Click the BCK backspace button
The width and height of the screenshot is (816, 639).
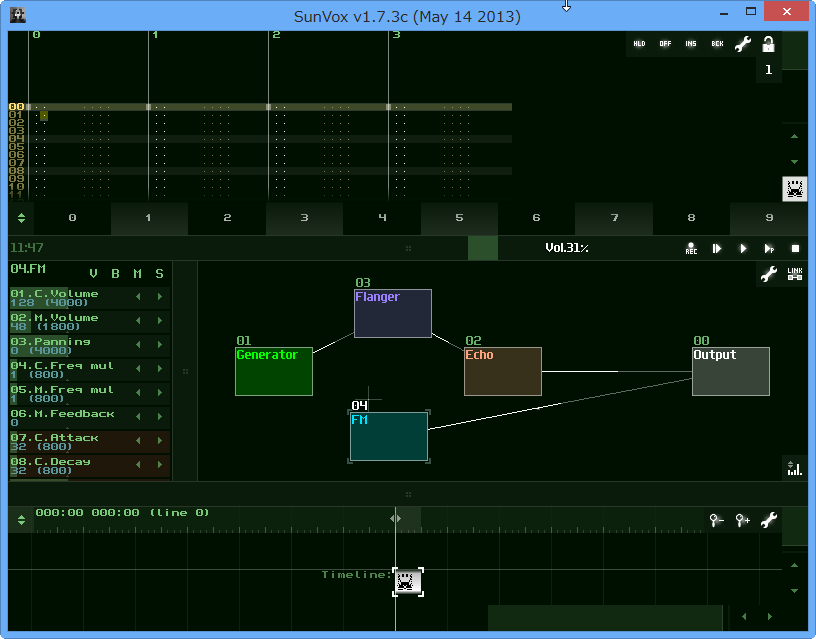[x=717, y=44]
